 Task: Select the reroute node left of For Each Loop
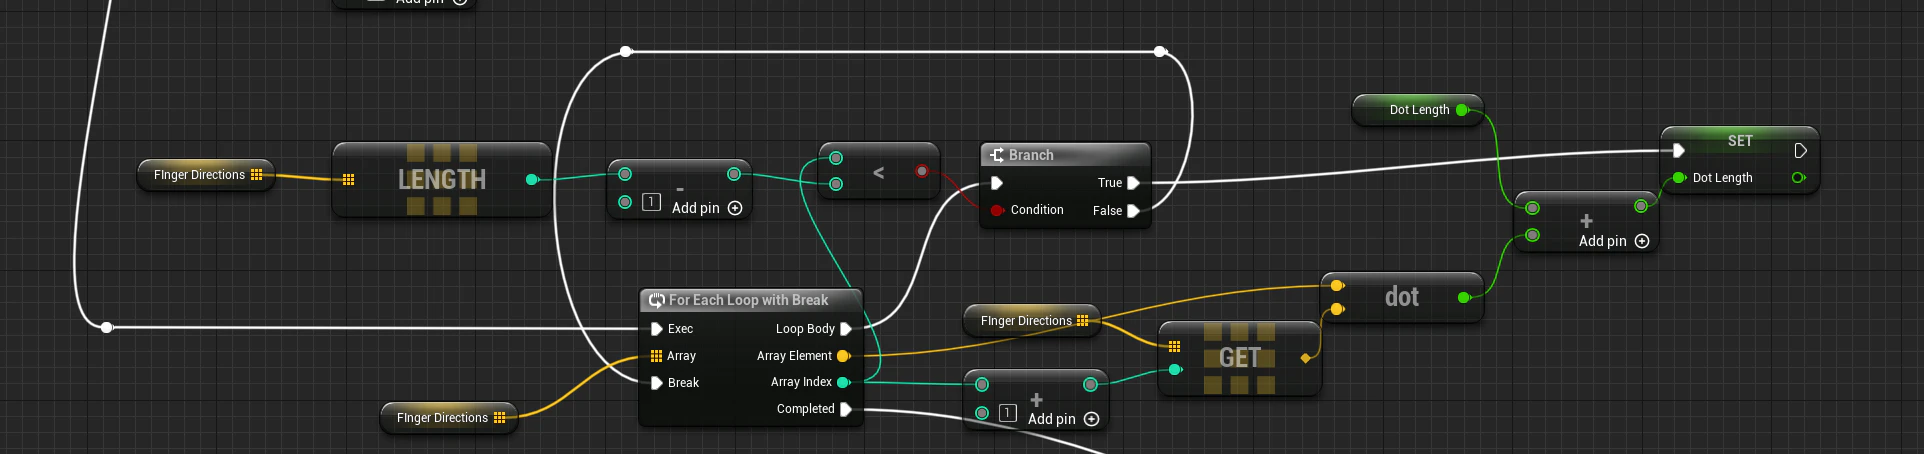[107, 327]
